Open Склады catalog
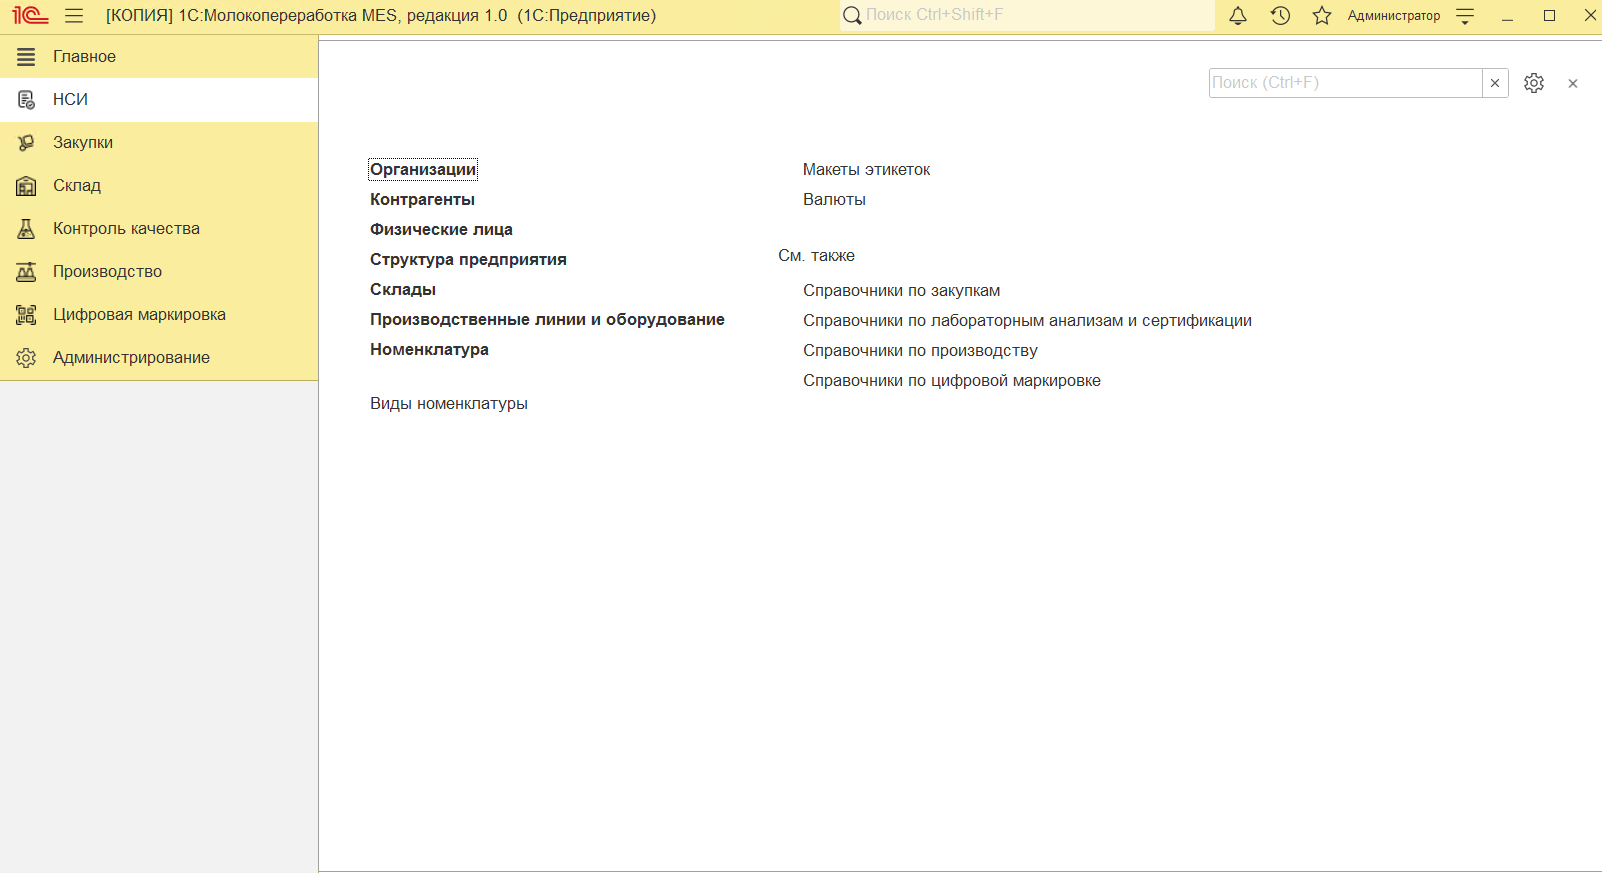Viewport: 1602px width, 873px height. pos(403,289)
